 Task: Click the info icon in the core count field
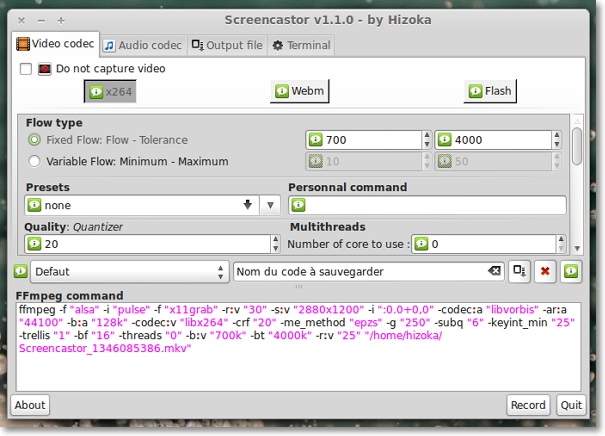tap(421, 244)
